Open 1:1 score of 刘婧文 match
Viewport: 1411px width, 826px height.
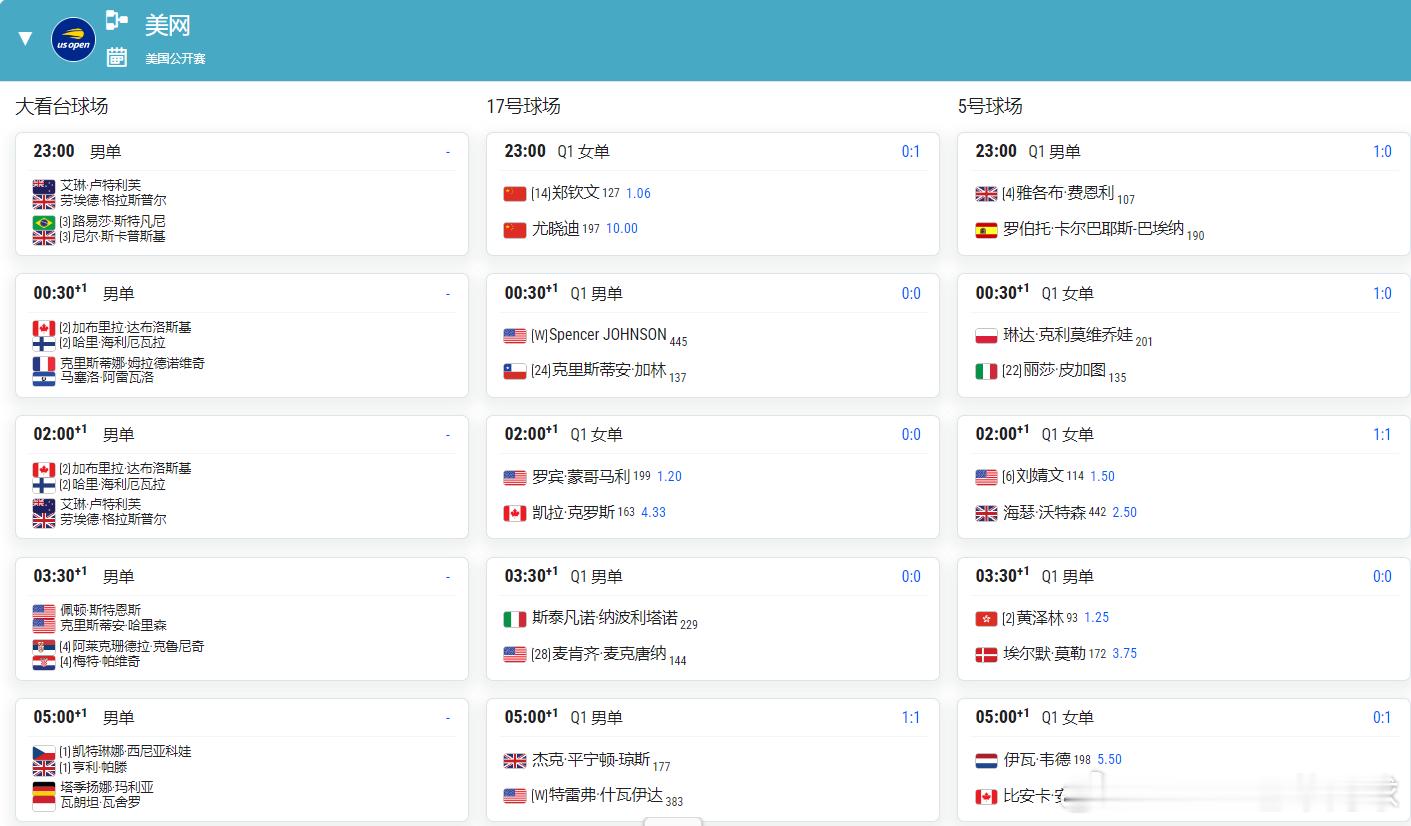click(x=1382, y=435)
